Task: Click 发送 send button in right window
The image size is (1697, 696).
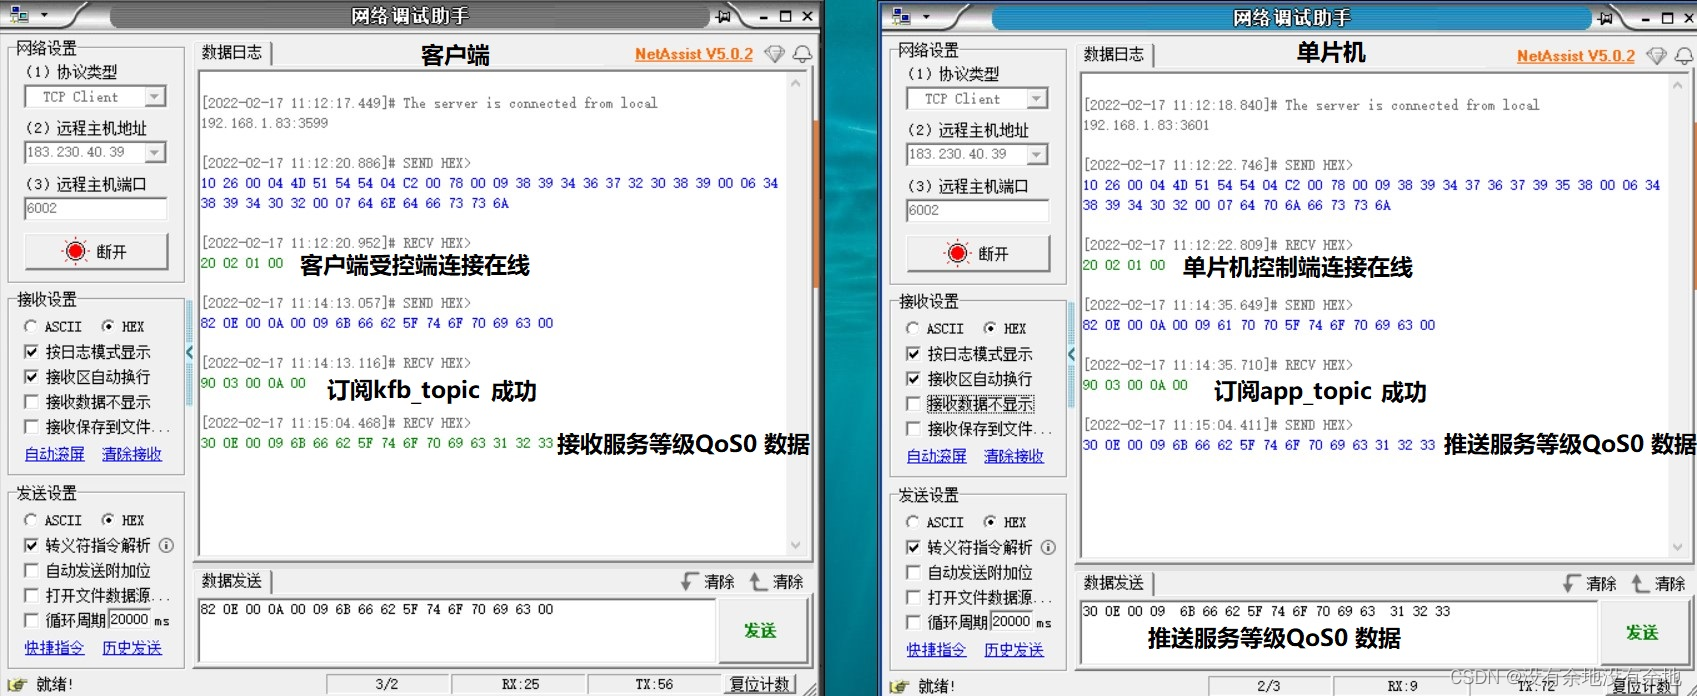Action: [1642, 632]
